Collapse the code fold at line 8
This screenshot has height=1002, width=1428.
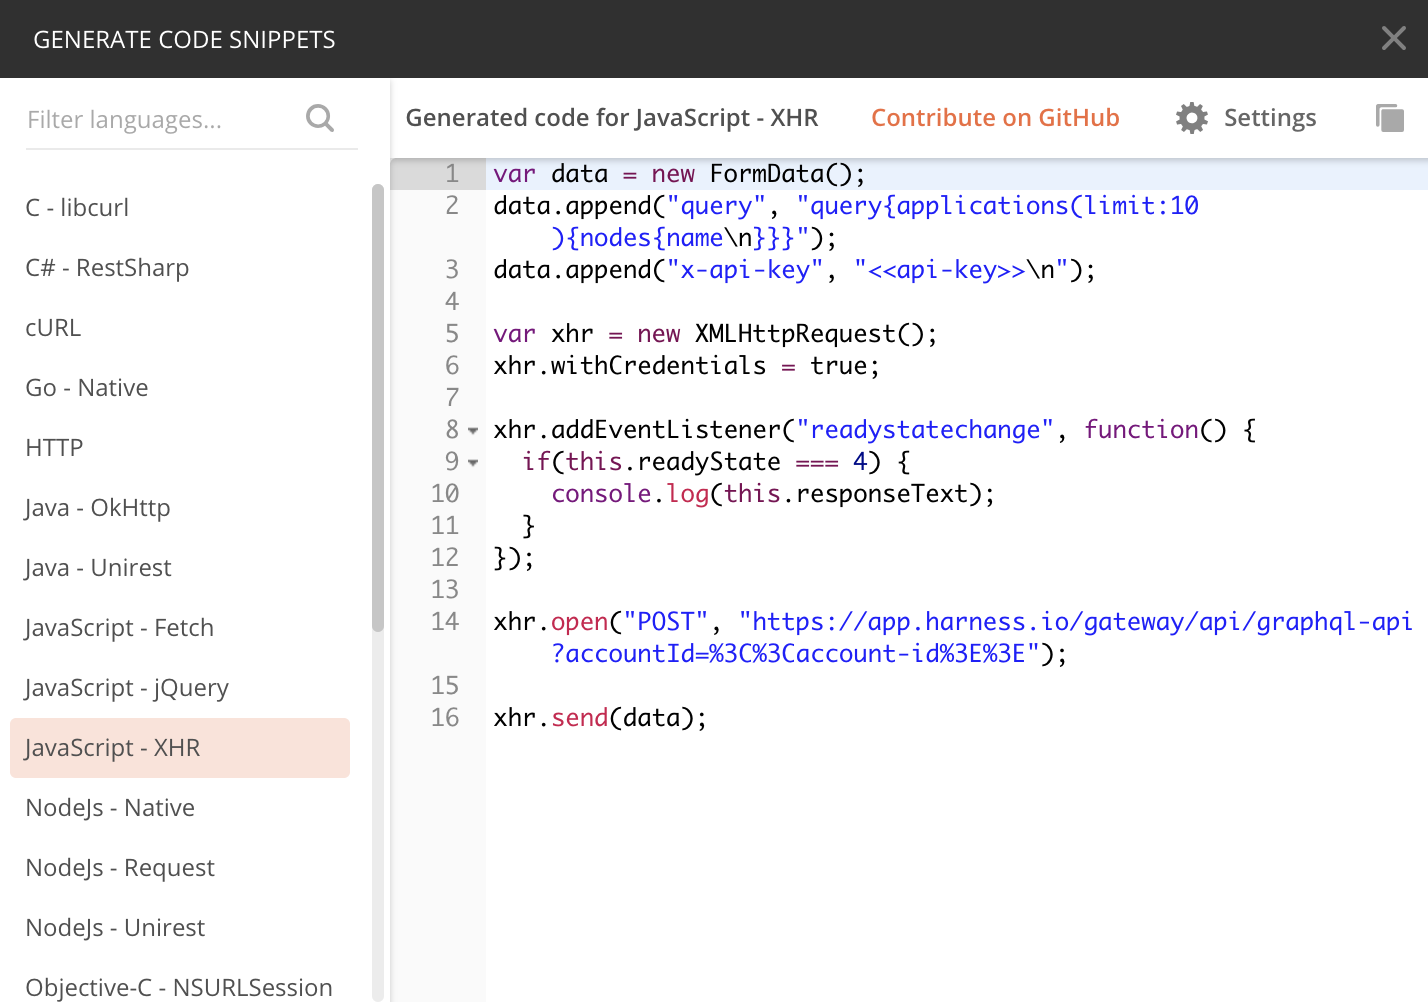click(x=473, y=431)
